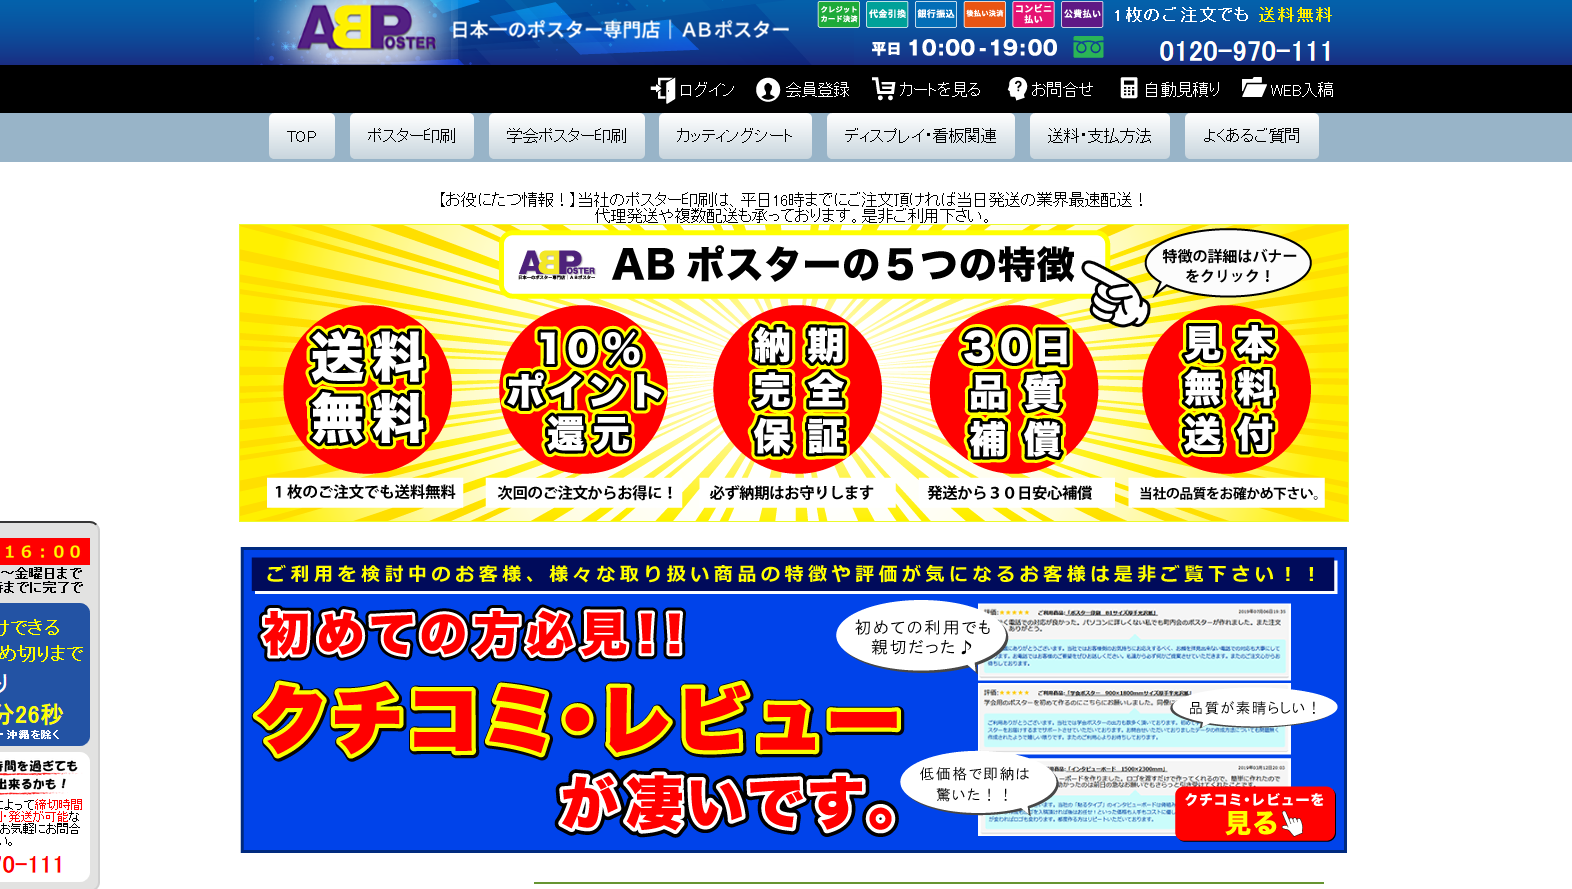This screenshot has width=1572, height=889.
Task: Click the 代金引換 payment badge
Action: [887, 14]
